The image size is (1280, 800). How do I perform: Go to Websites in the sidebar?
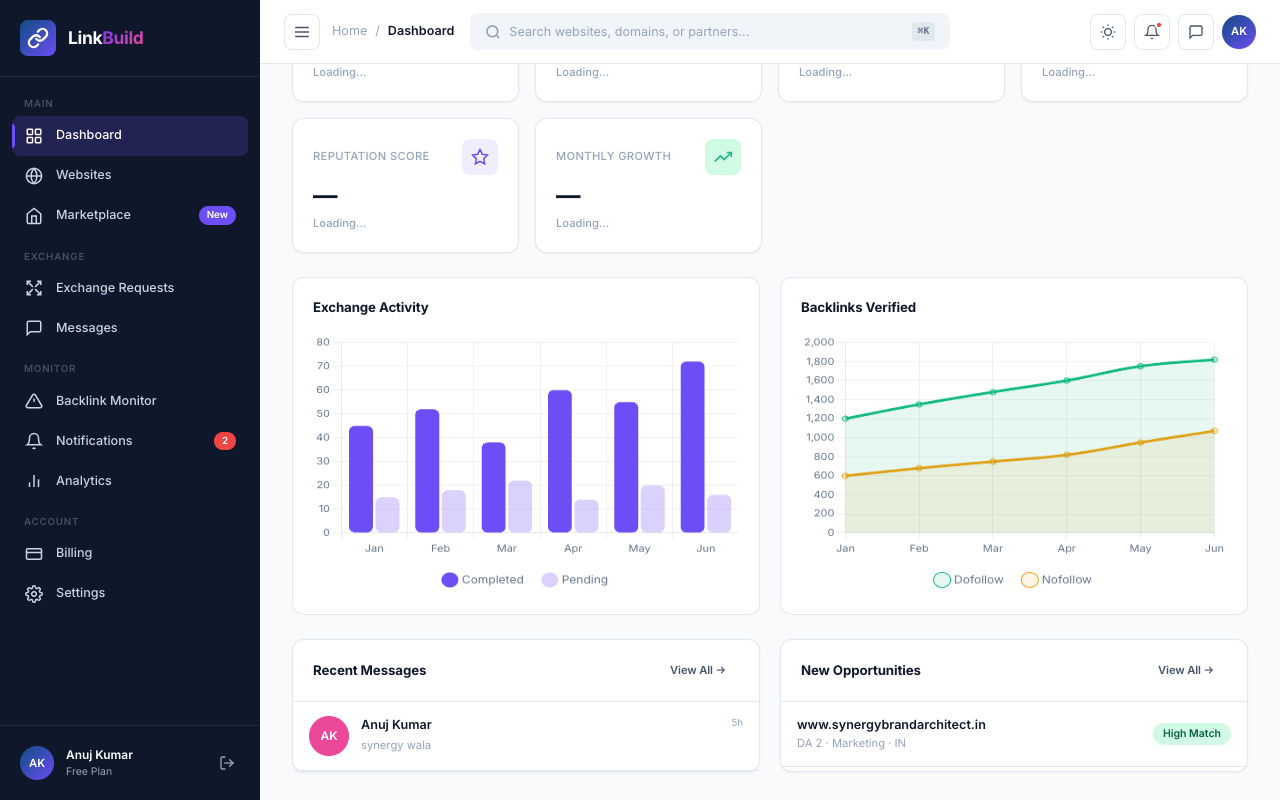click(x=130, y=176)
